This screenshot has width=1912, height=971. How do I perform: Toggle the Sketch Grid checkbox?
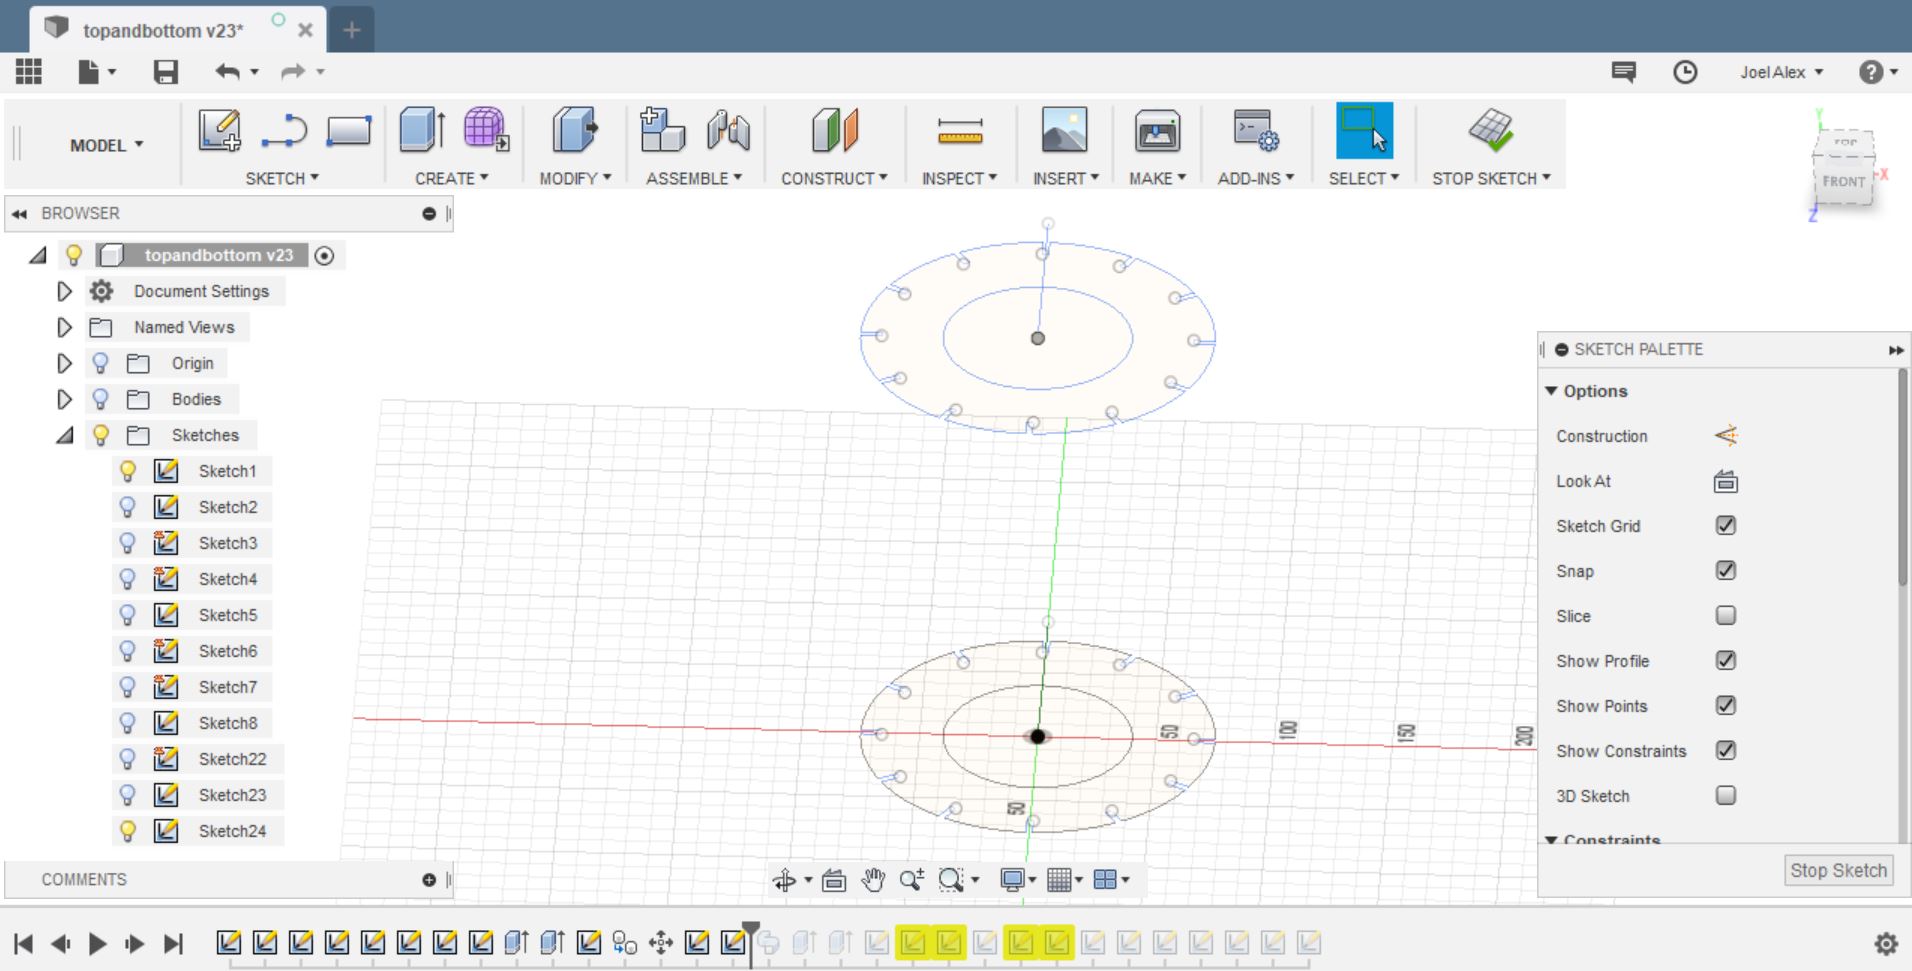1726,526
